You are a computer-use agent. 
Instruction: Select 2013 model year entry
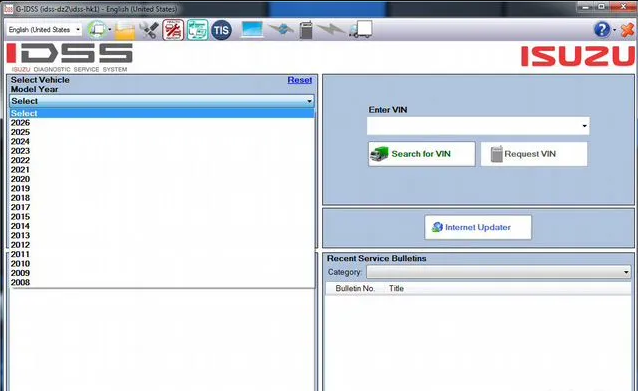(162, 235)
